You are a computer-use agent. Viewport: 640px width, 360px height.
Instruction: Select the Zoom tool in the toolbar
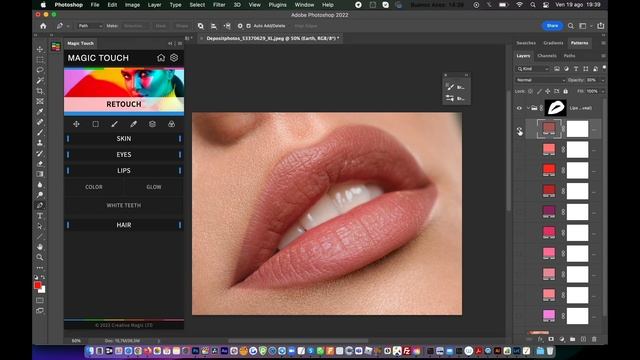[40, 258]
